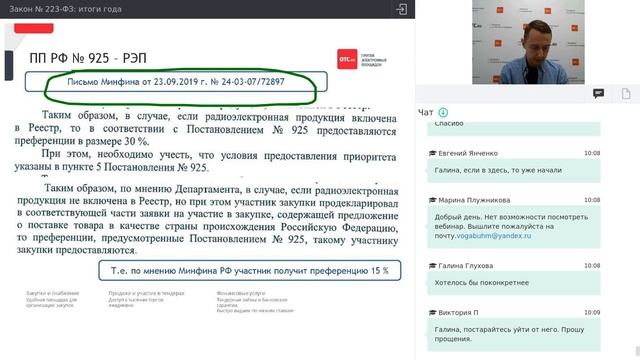Click the exit webinar icon in header
The height and width of the screenshot is (360, 640).
401,9
